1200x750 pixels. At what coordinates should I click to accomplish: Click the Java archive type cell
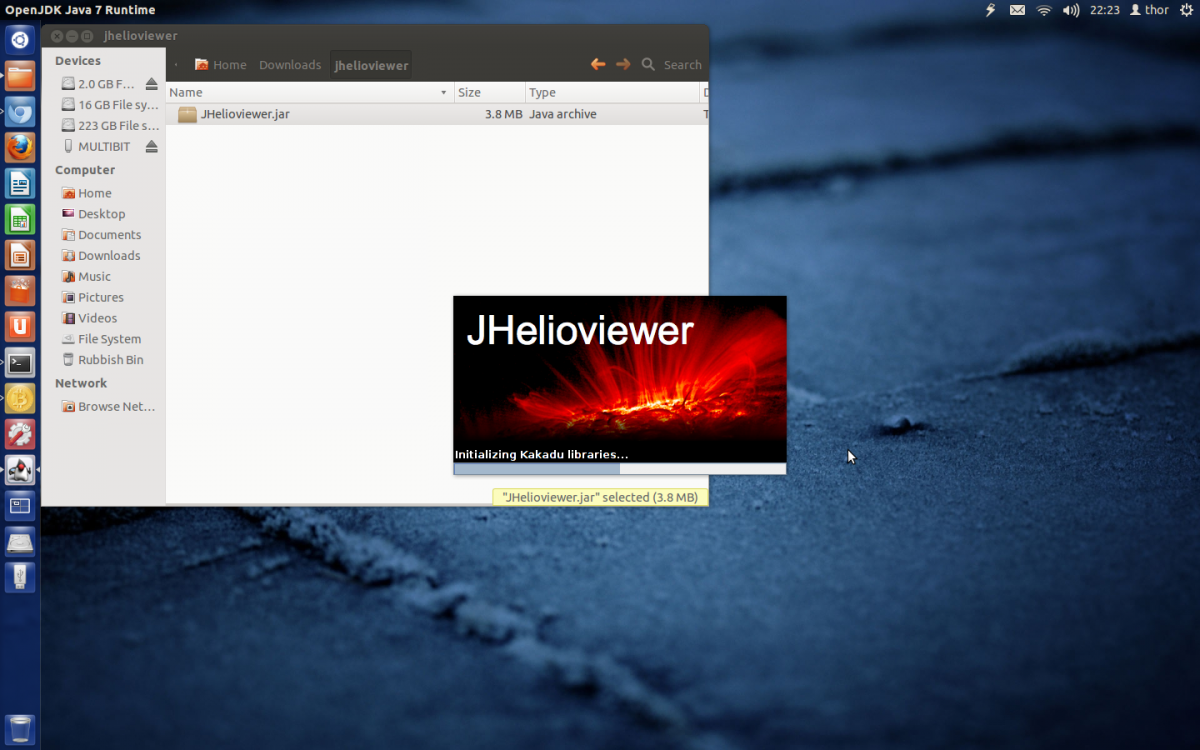pos(563,114)
